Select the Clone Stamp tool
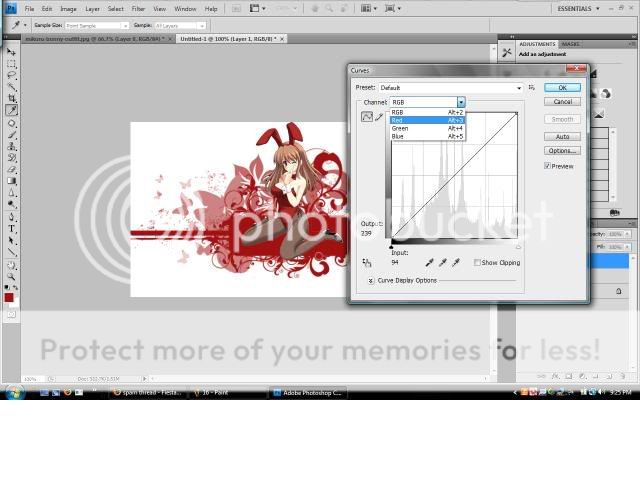The width and height of the screenshot is (640, 485). coord(11,146)
